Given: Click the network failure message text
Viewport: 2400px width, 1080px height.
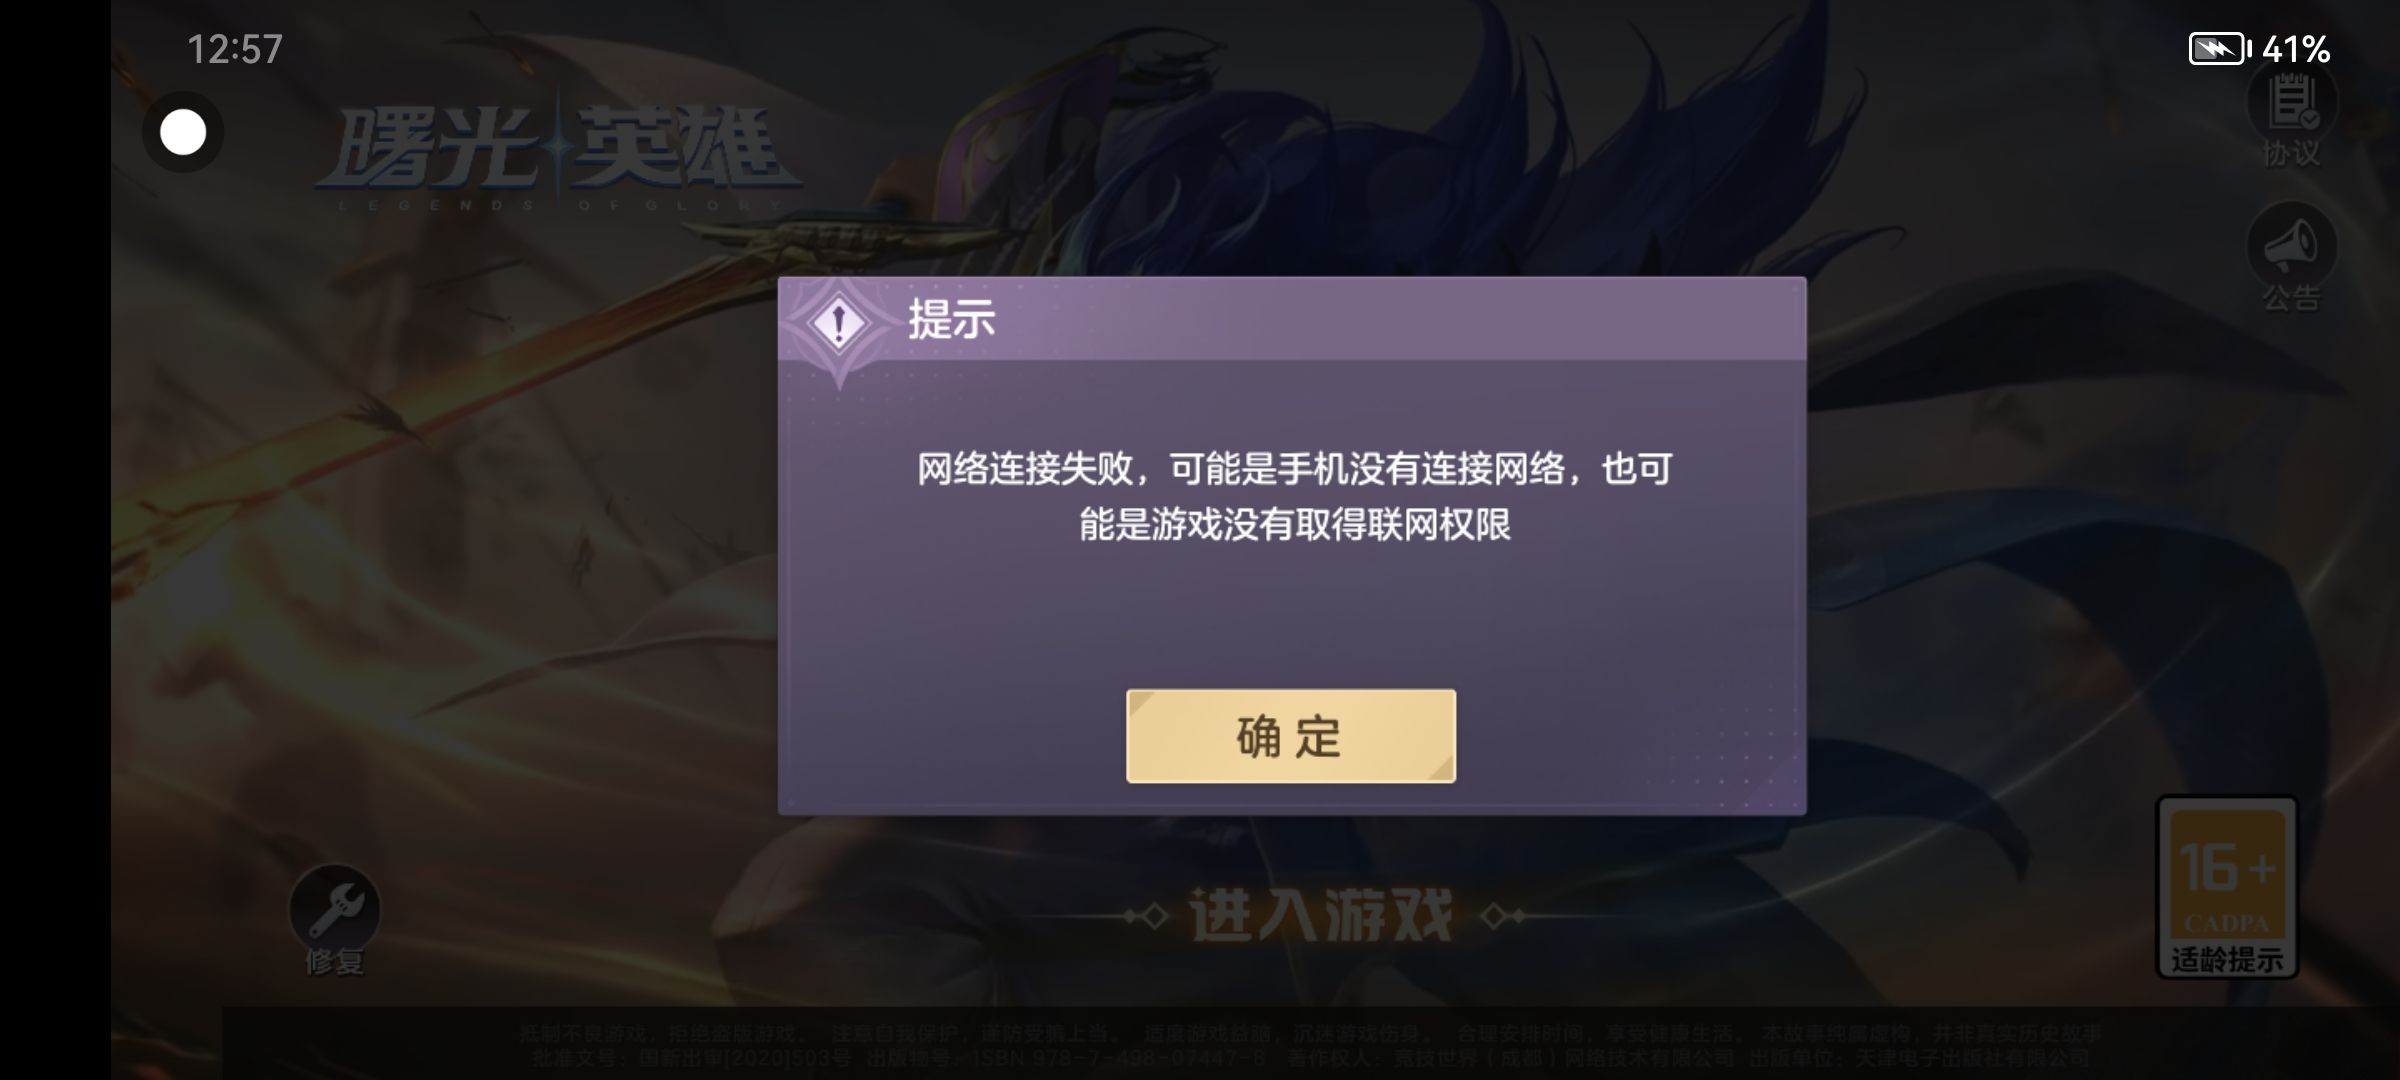Looking at the screenshot, I should pyautogui.click(x=1295, y=496).
